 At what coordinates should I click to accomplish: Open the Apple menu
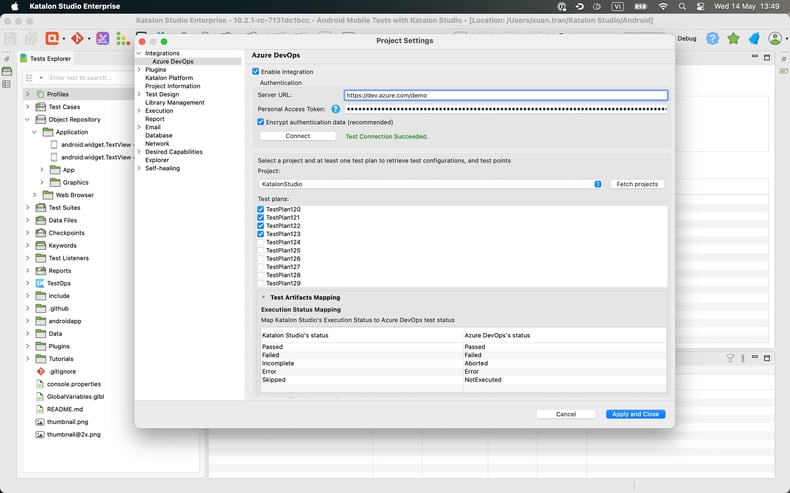pos(15,7)
